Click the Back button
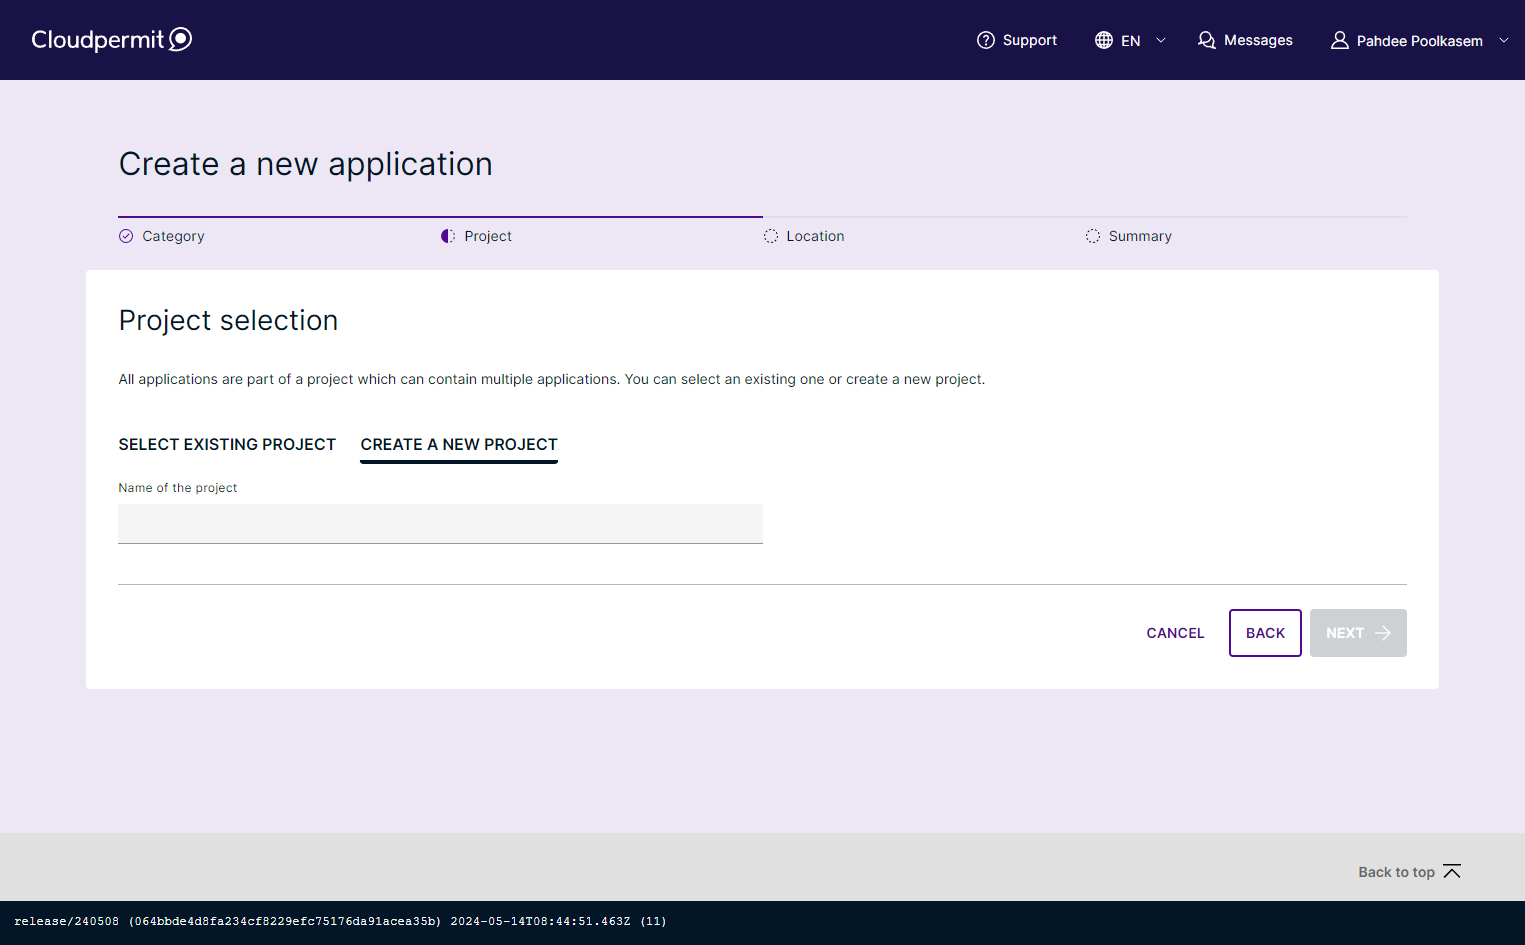This screenshot has height=945, width=1525. (1265, 633)
